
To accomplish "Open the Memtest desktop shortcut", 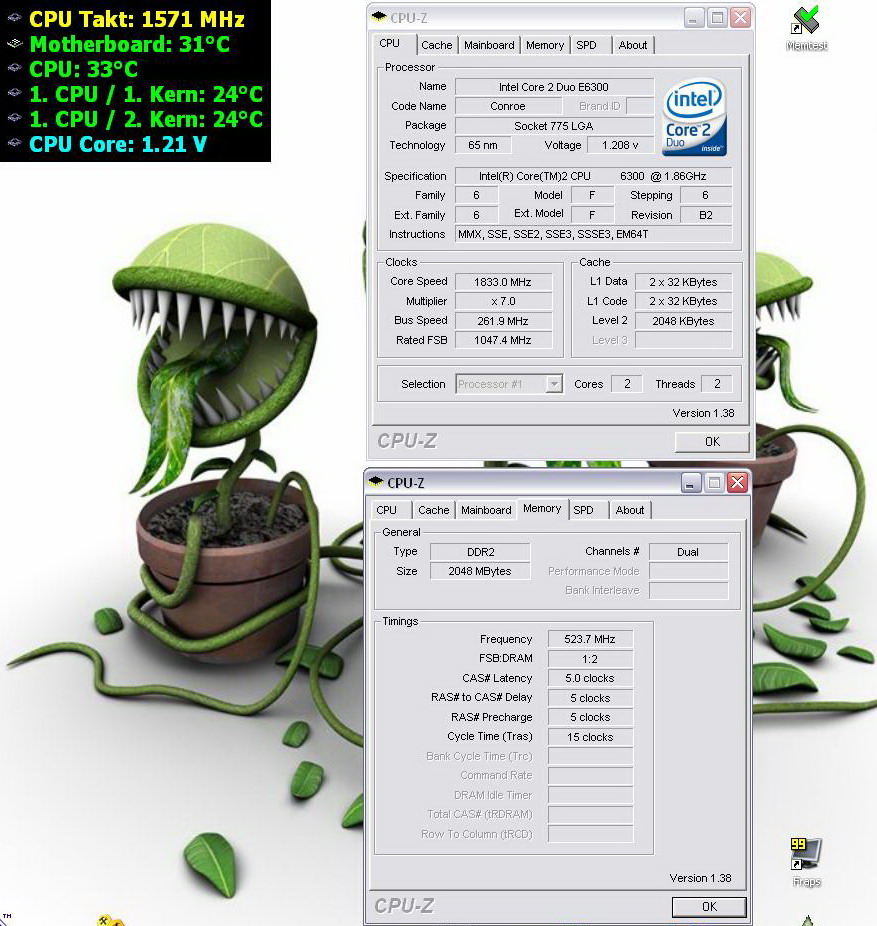I will click(x=807, y=28).
